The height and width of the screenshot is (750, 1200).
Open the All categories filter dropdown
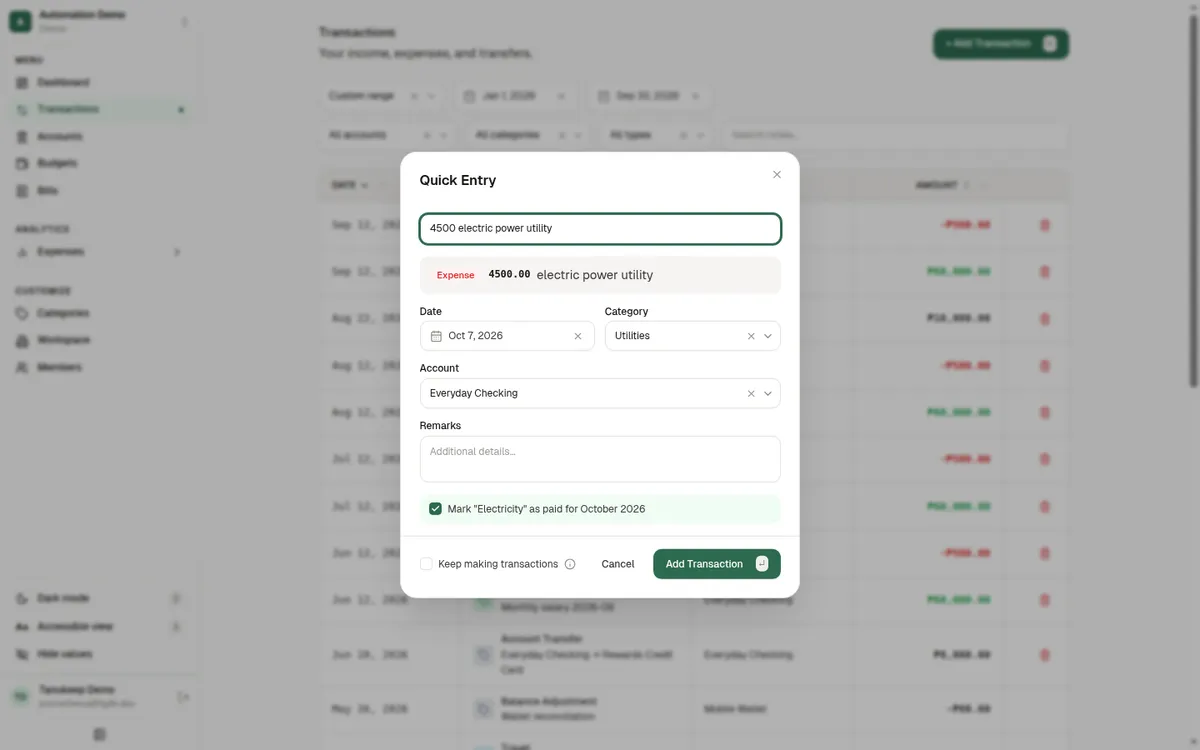(x=529, y=135)
